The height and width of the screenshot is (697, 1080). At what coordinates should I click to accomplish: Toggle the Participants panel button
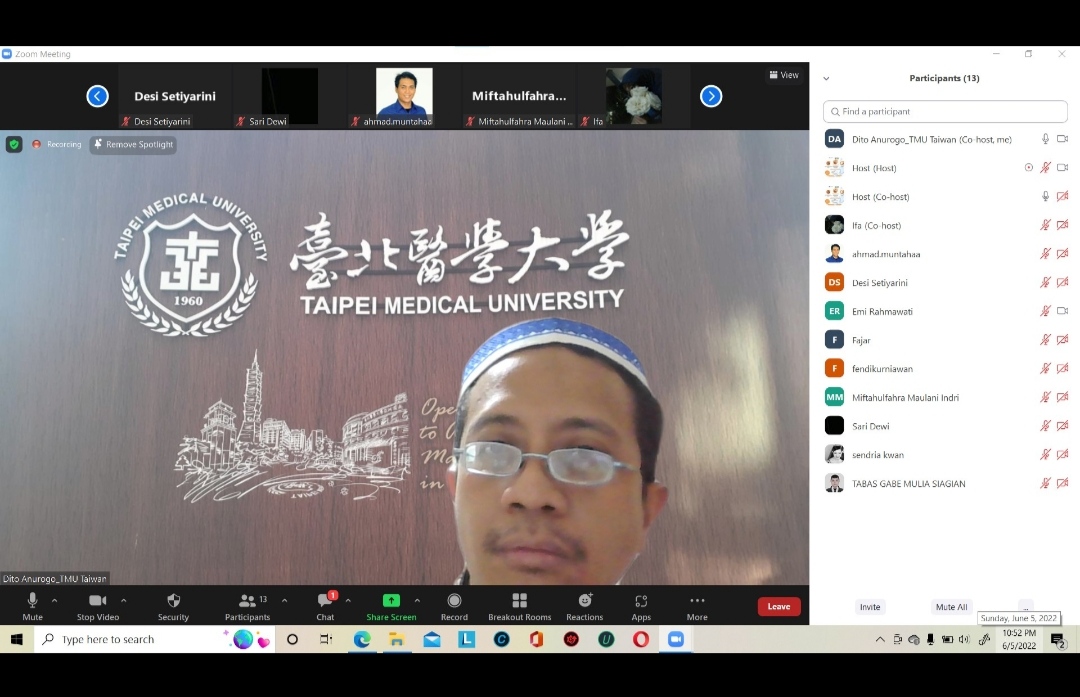pos(247,606)
